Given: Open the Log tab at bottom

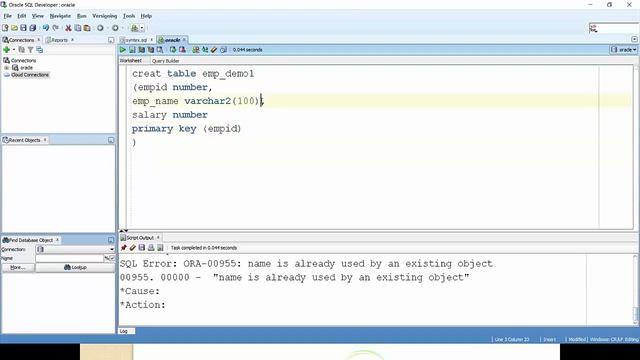Looking at the screenshot, I should (124, 331).
